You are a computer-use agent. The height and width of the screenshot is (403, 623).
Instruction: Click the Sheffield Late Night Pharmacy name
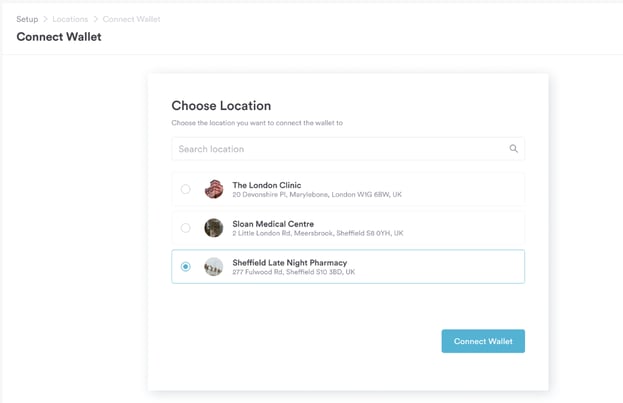pyautogui.click(x=289, y=263)
